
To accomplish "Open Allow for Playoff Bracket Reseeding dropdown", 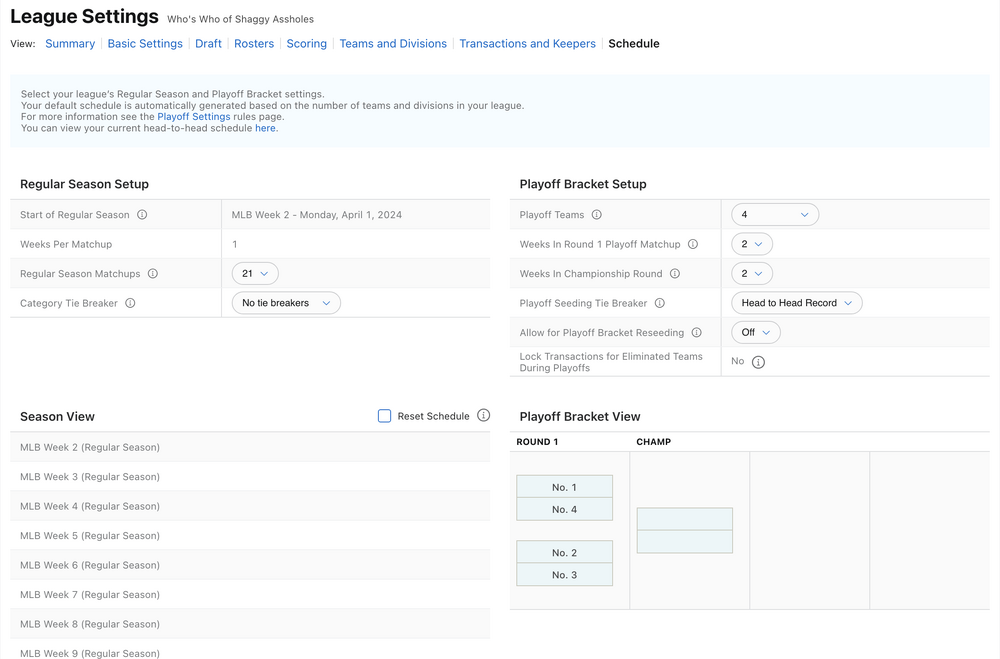I will [x=756, y=333].
